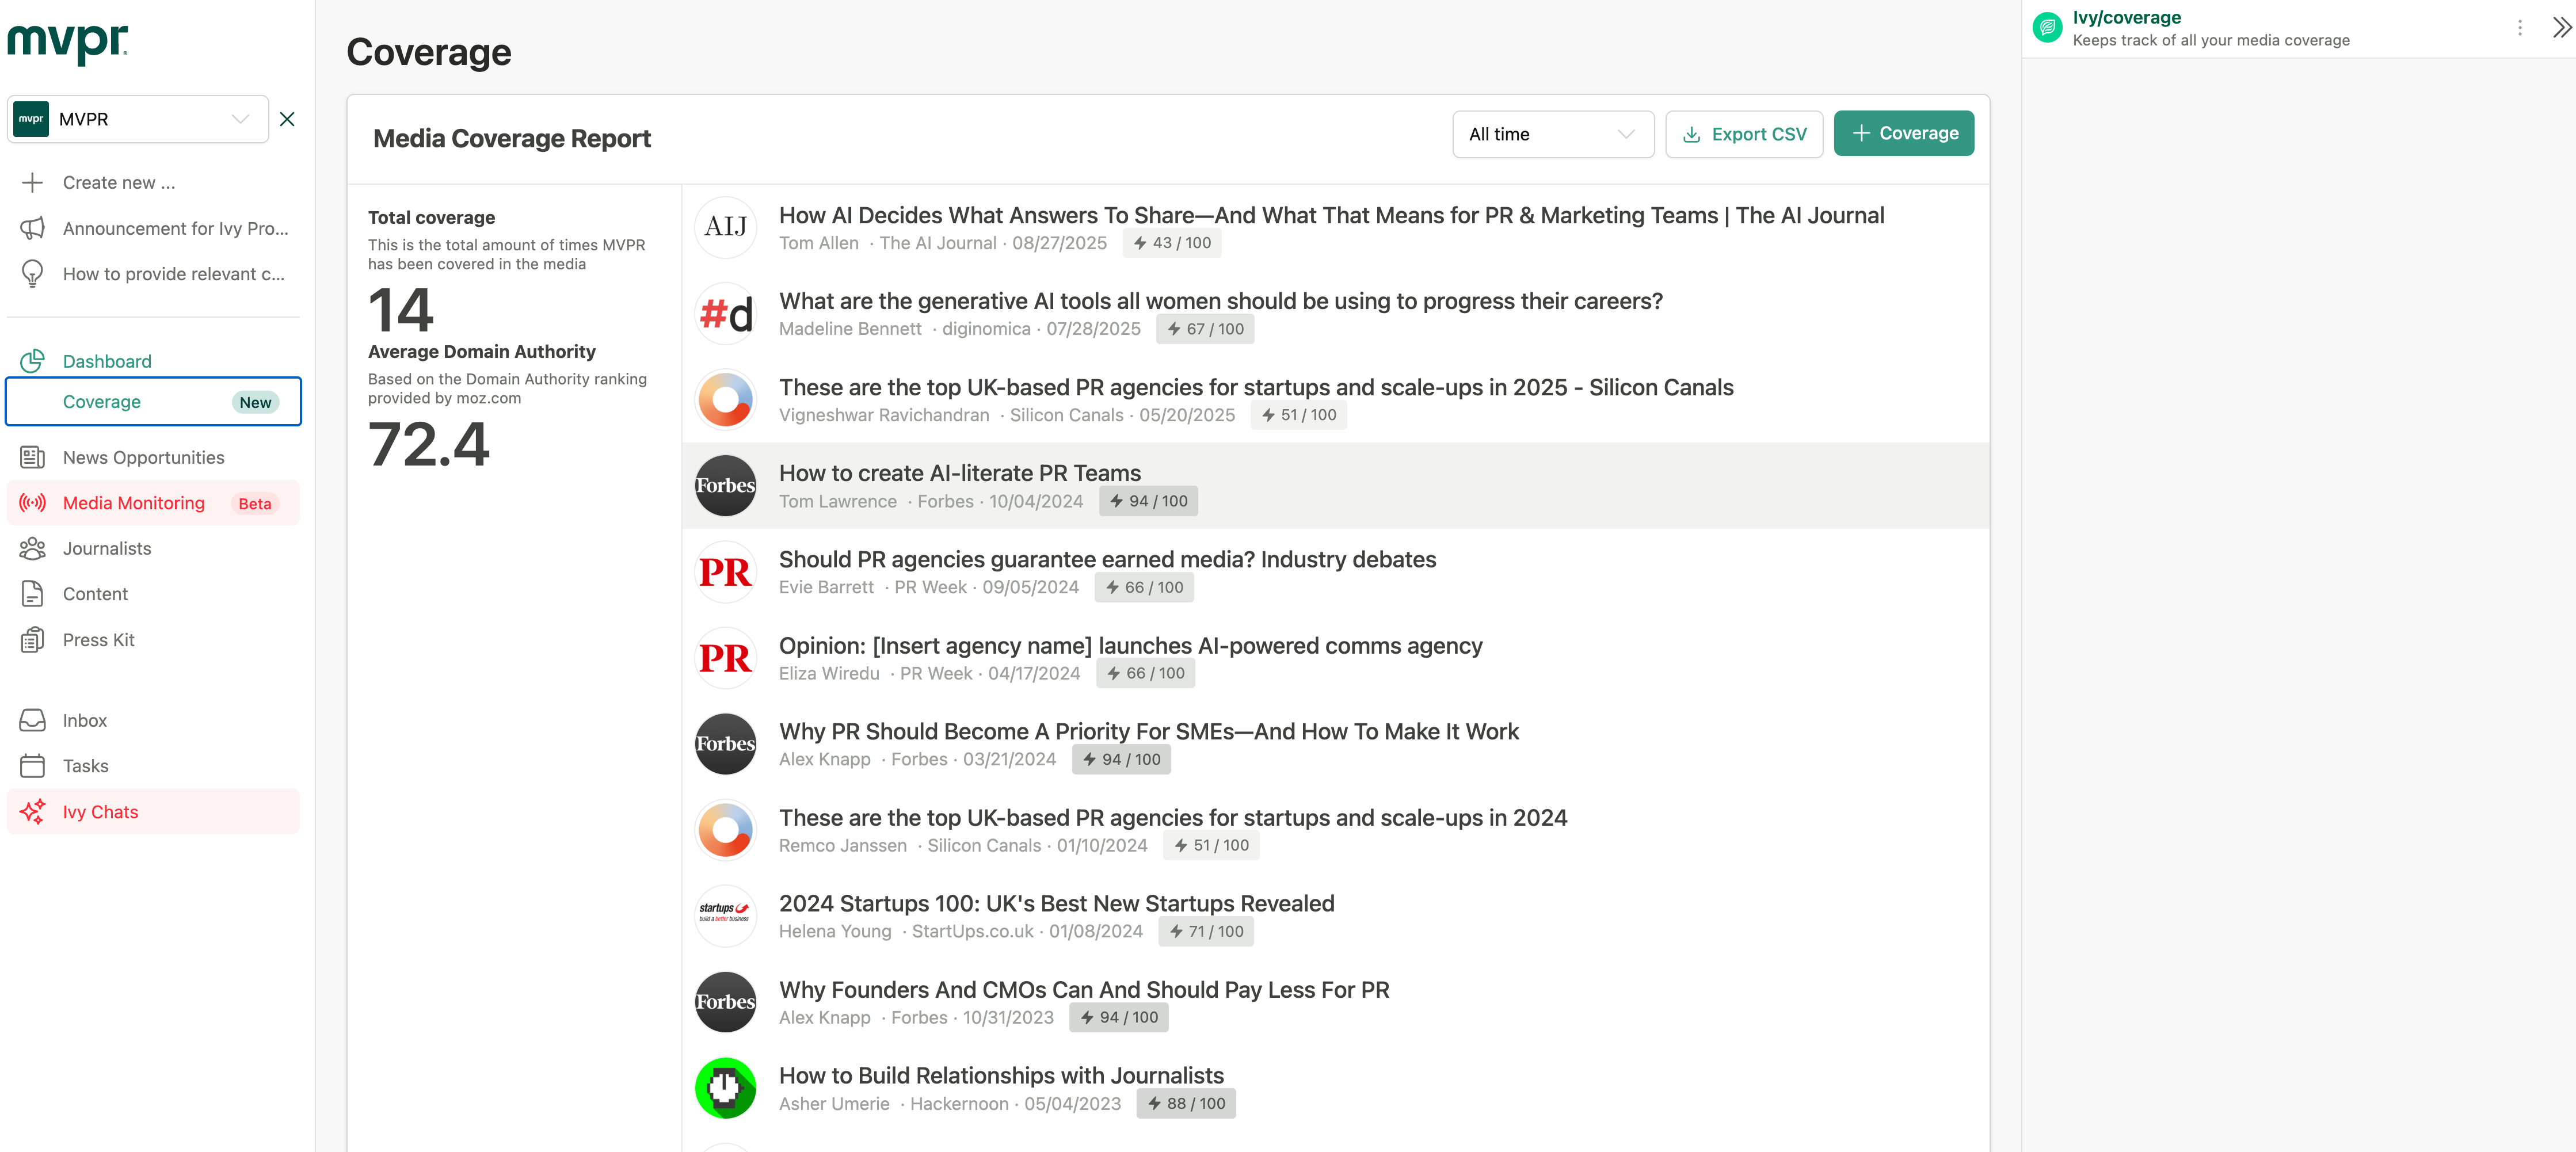The height and width of the screenshot is (1152, 2576).
Task: Click Forbes logo beside How to create AI-literate PR Teams
Action: [725, 485]
